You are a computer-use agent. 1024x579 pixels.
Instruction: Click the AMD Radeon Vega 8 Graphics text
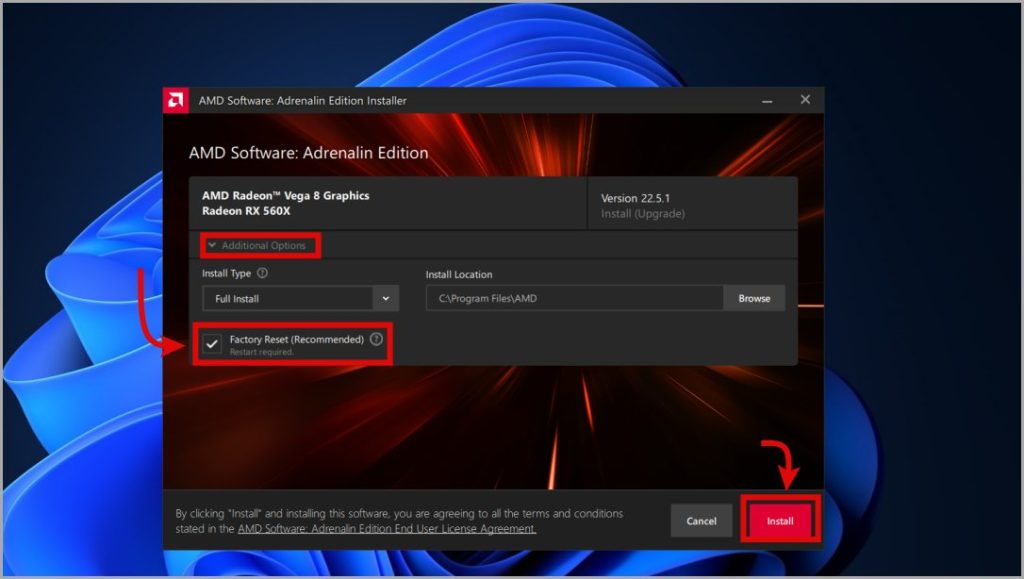pyautogui.click(x=285, y=195)
